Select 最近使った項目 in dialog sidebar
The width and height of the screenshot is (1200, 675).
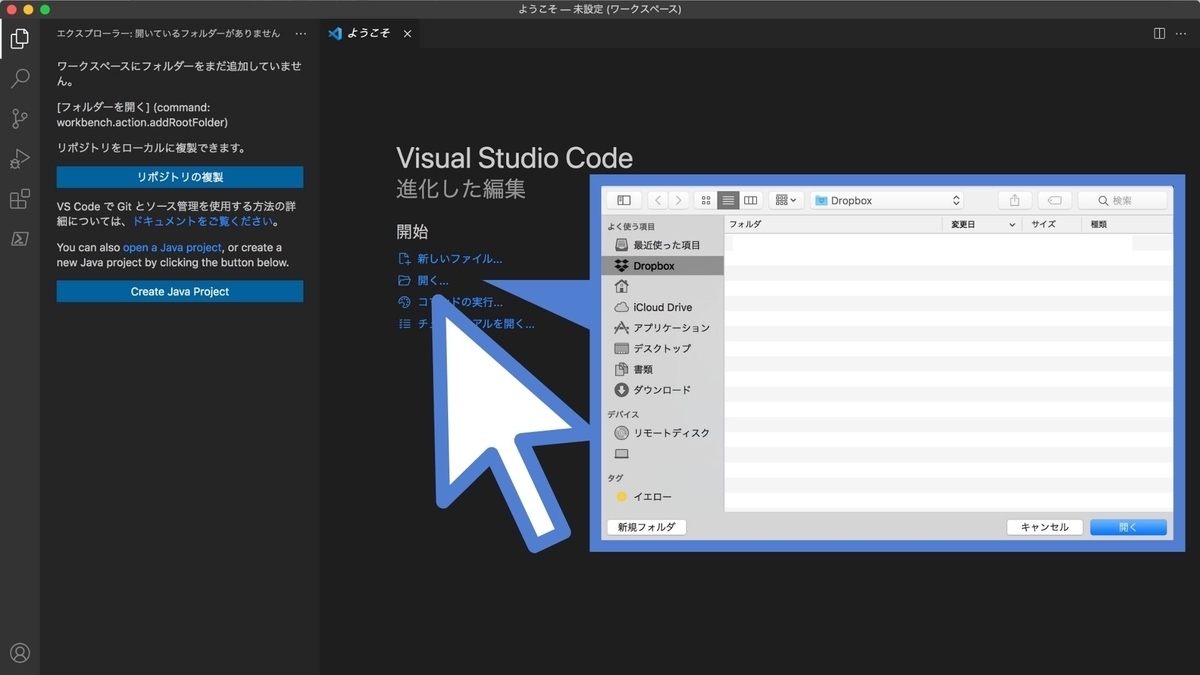pyautogui.click(x=662, y=245)
